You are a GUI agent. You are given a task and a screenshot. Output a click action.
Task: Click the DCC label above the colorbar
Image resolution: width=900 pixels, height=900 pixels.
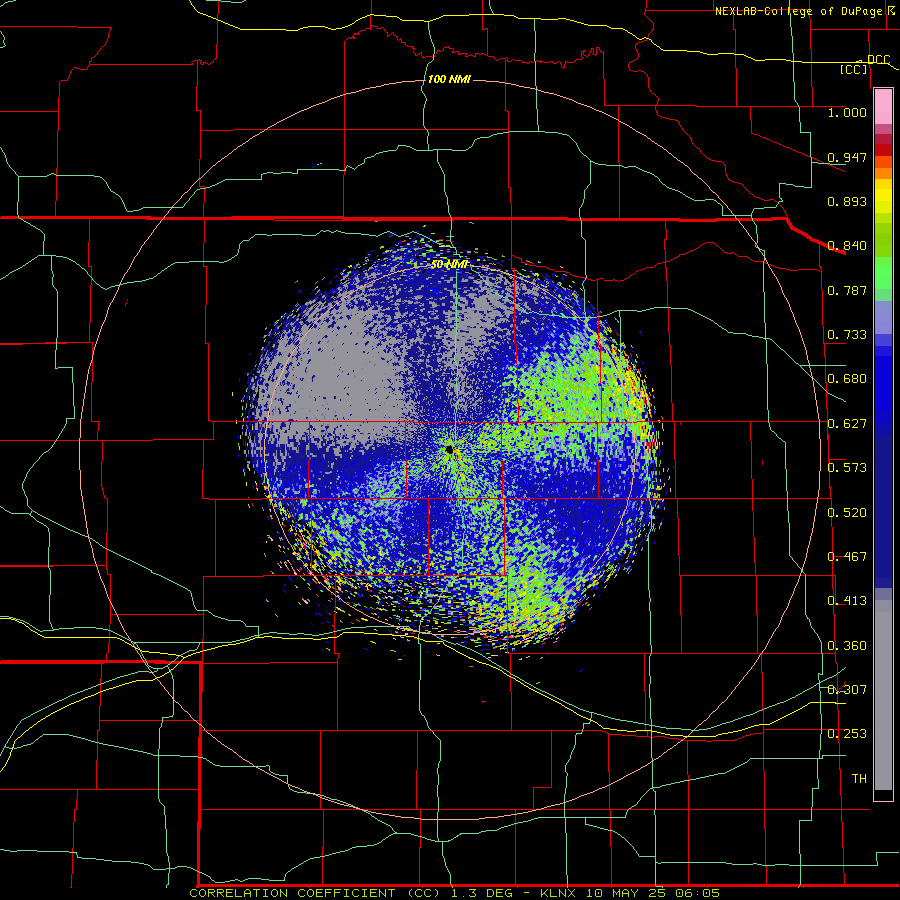coord(878,60)
